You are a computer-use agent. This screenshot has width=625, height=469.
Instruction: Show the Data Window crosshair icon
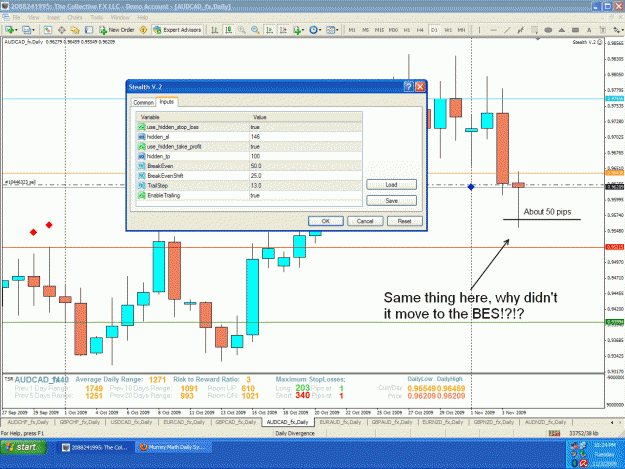[x=61, y=30]
